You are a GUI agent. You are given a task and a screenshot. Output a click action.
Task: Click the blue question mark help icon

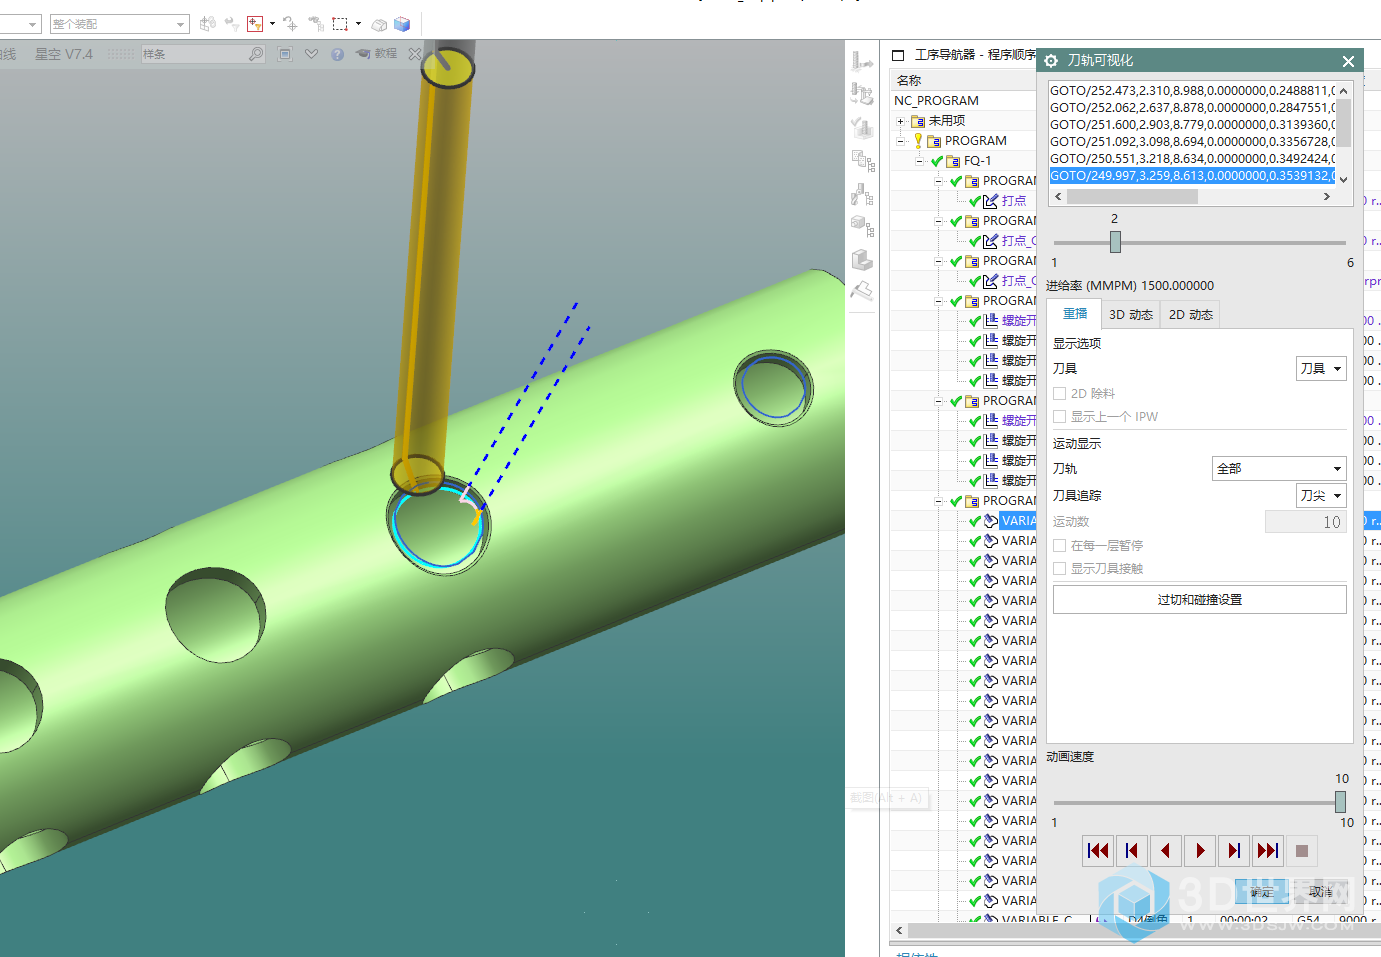(337, 54)
